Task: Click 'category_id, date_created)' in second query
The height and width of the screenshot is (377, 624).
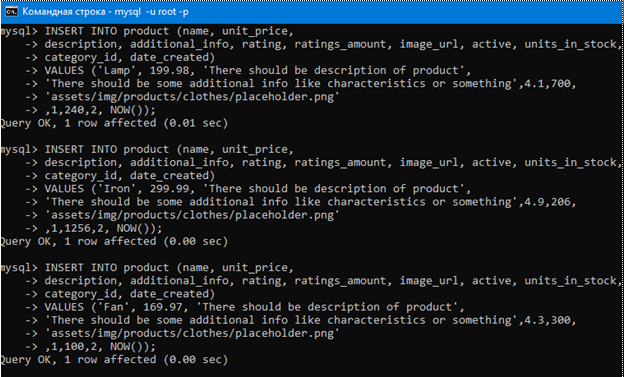Action: pyautogui.click(x=130, y=176)
